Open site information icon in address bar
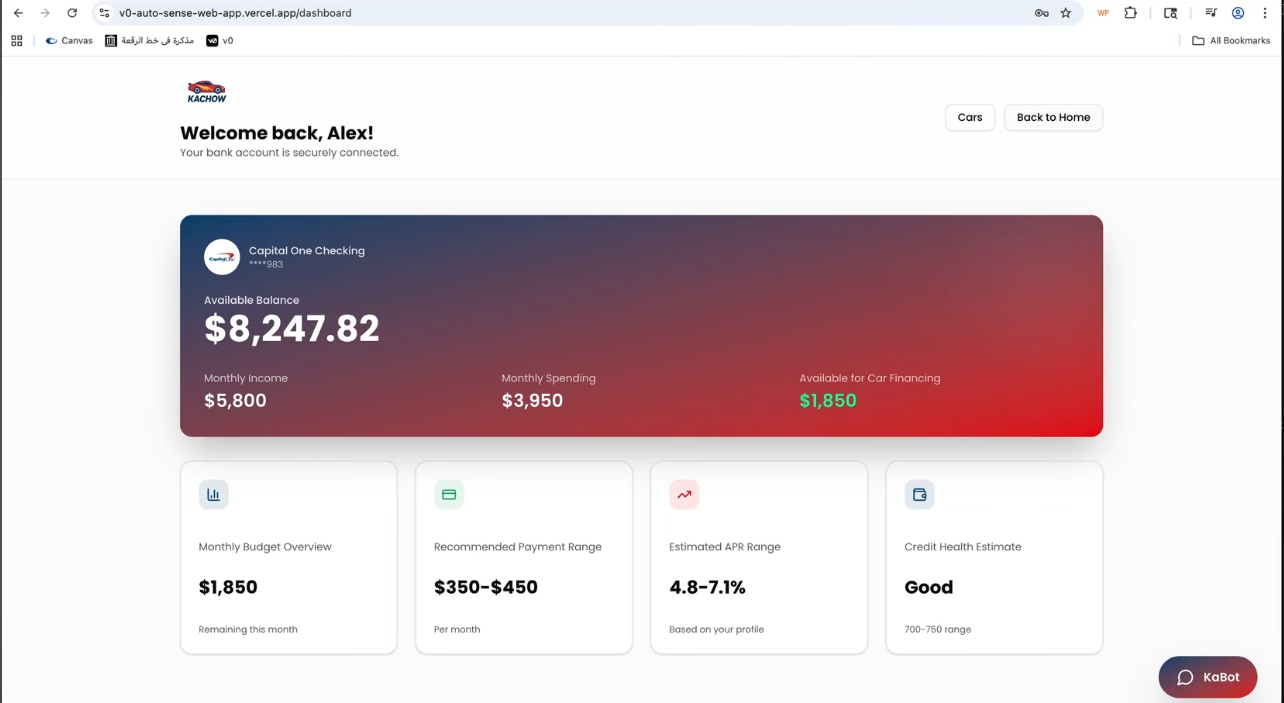 click(104, 13)
